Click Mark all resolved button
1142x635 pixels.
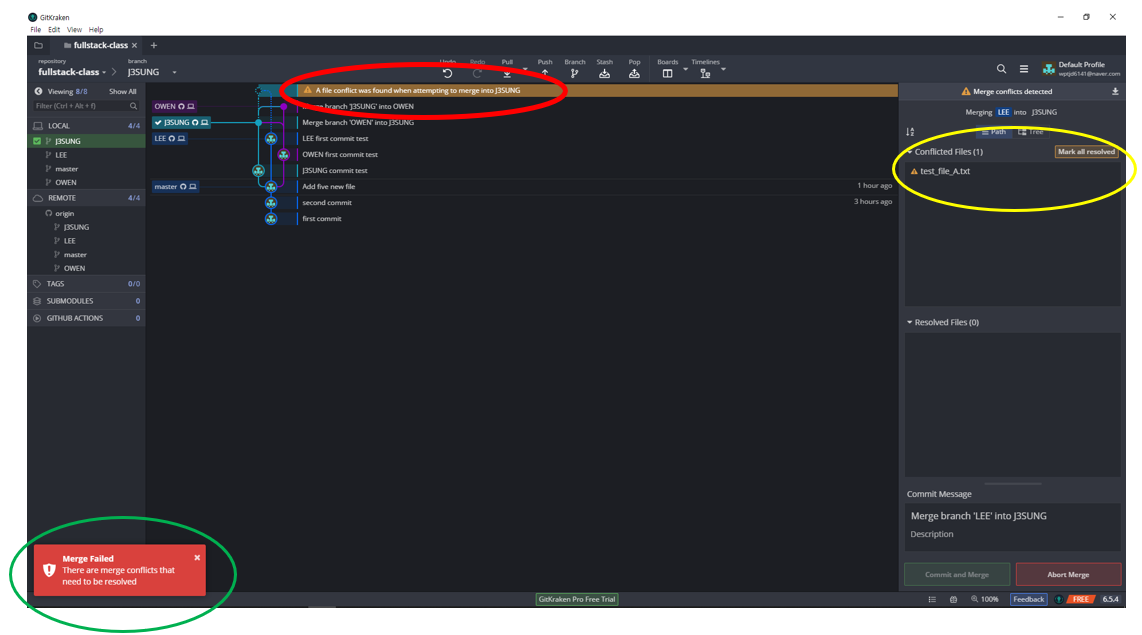pos(1086,151)
